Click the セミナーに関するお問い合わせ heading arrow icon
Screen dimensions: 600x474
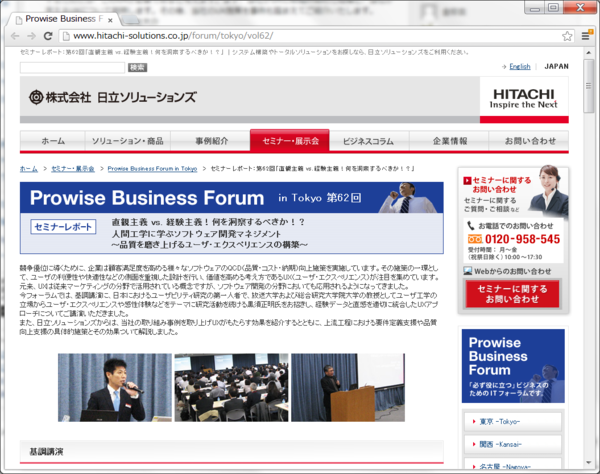tap(467, 180)
